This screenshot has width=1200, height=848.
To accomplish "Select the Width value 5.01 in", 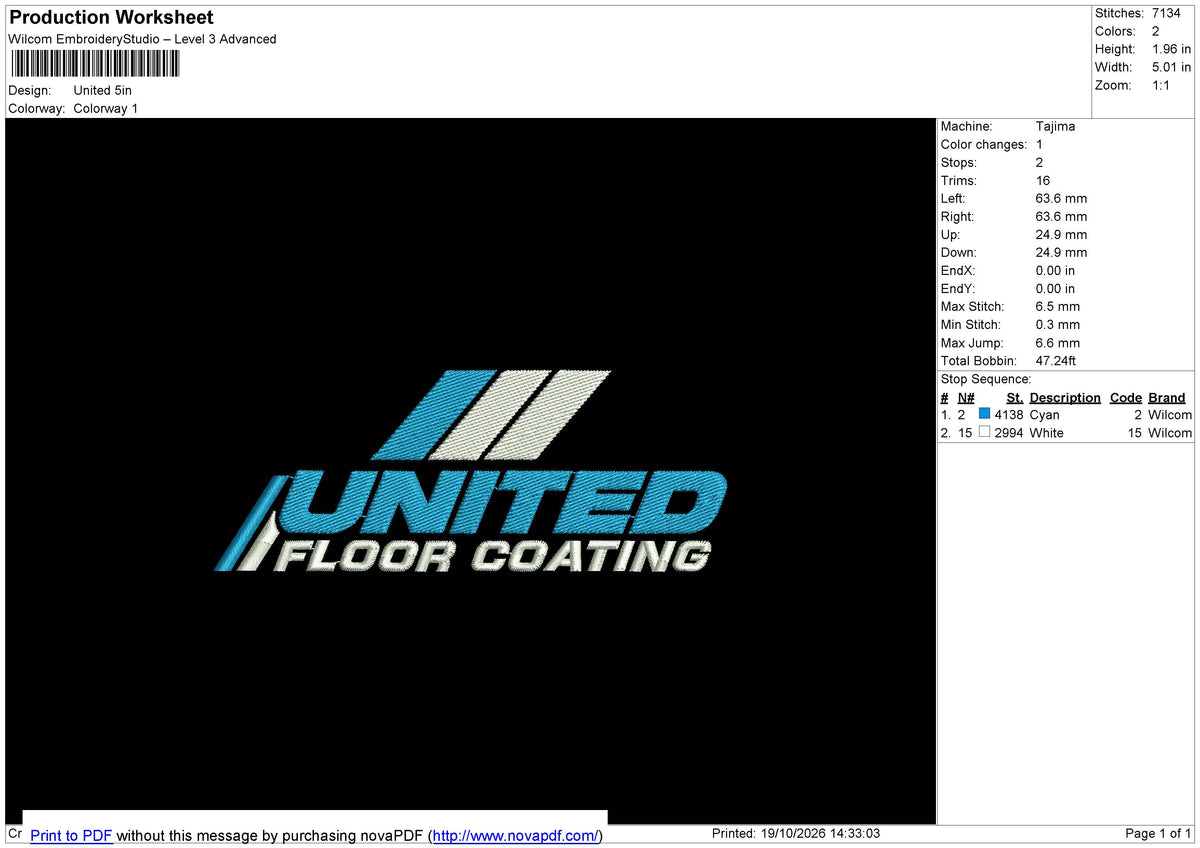I will tap(1172, 67).
